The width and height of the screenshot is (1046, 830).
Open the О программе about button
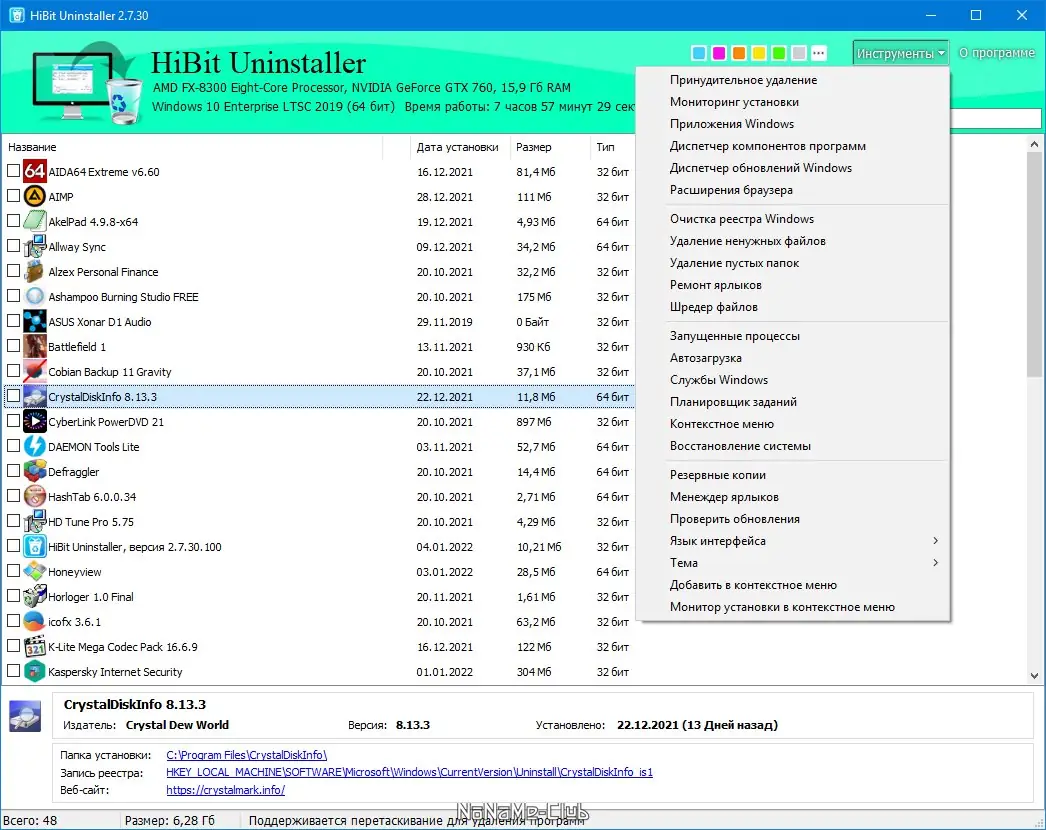point(997,53)
